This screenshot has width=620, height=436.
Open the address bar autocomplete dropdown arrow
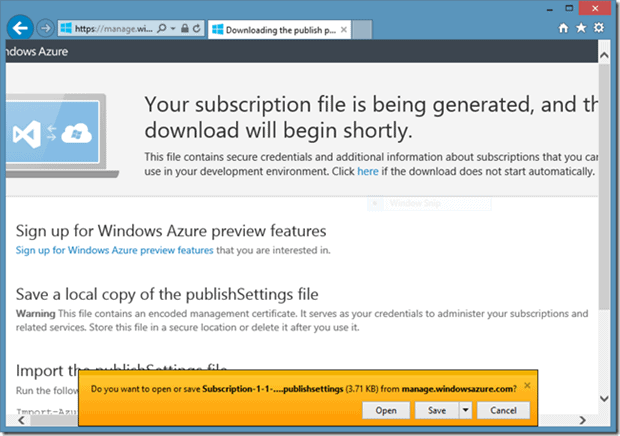(173, 28)
